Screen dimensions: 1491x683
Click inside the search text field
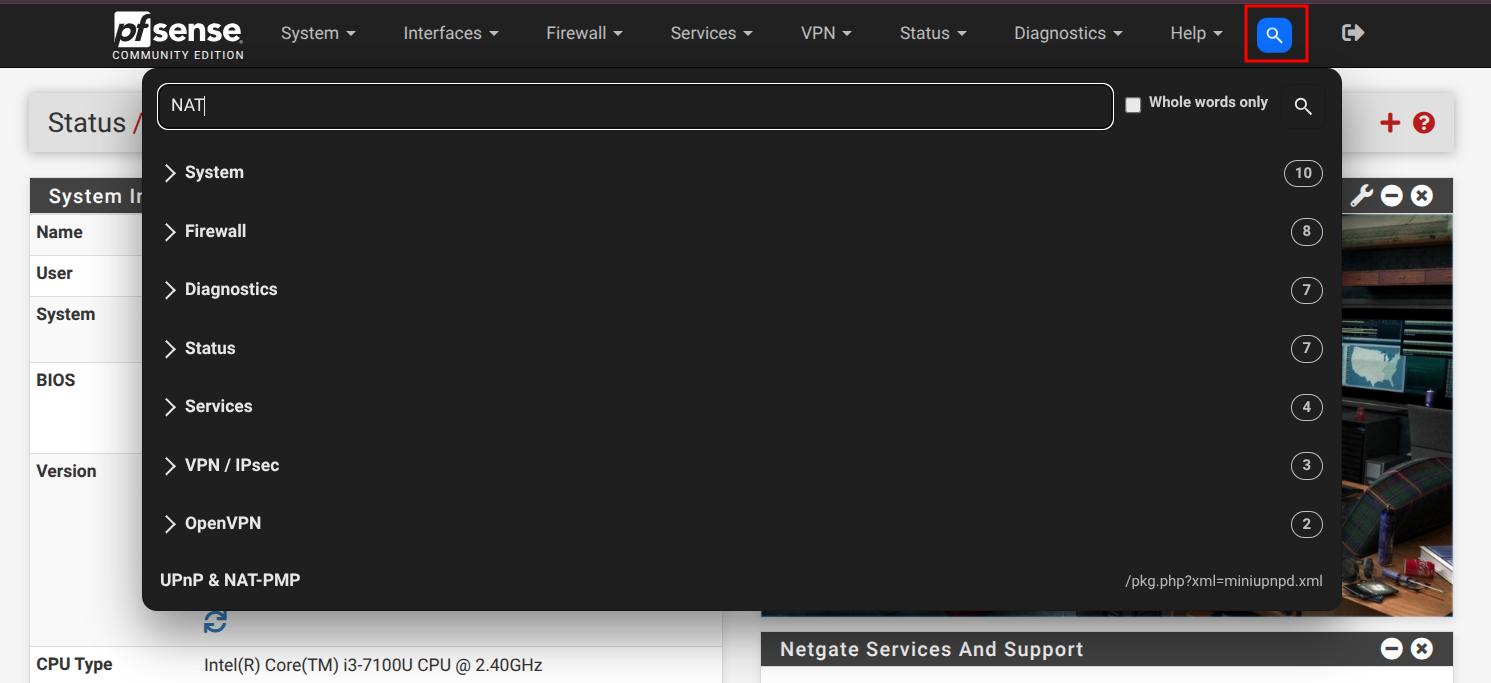coord(634,105)
